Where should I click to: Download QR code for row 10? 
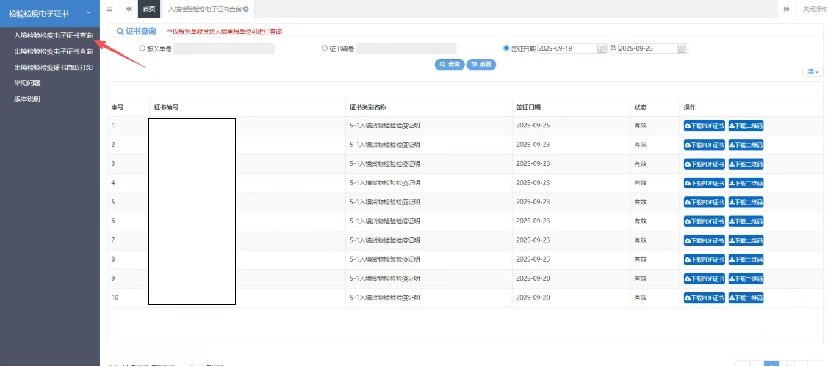point(746,298)
